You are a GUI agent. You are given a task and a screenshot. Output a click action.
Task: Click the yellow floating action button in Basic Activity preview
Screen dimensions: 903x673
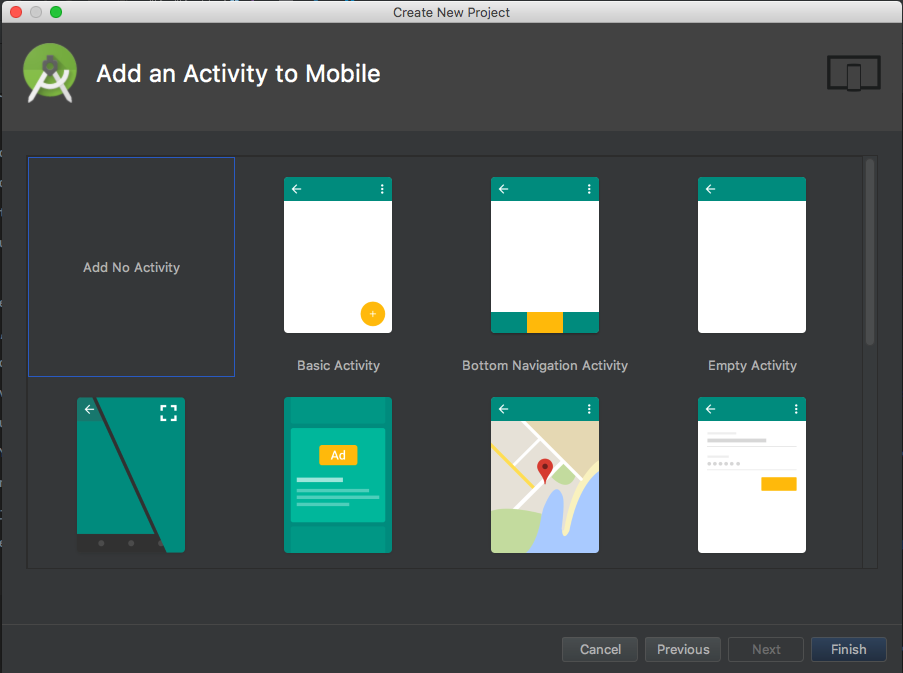click(x=373, y=313)
